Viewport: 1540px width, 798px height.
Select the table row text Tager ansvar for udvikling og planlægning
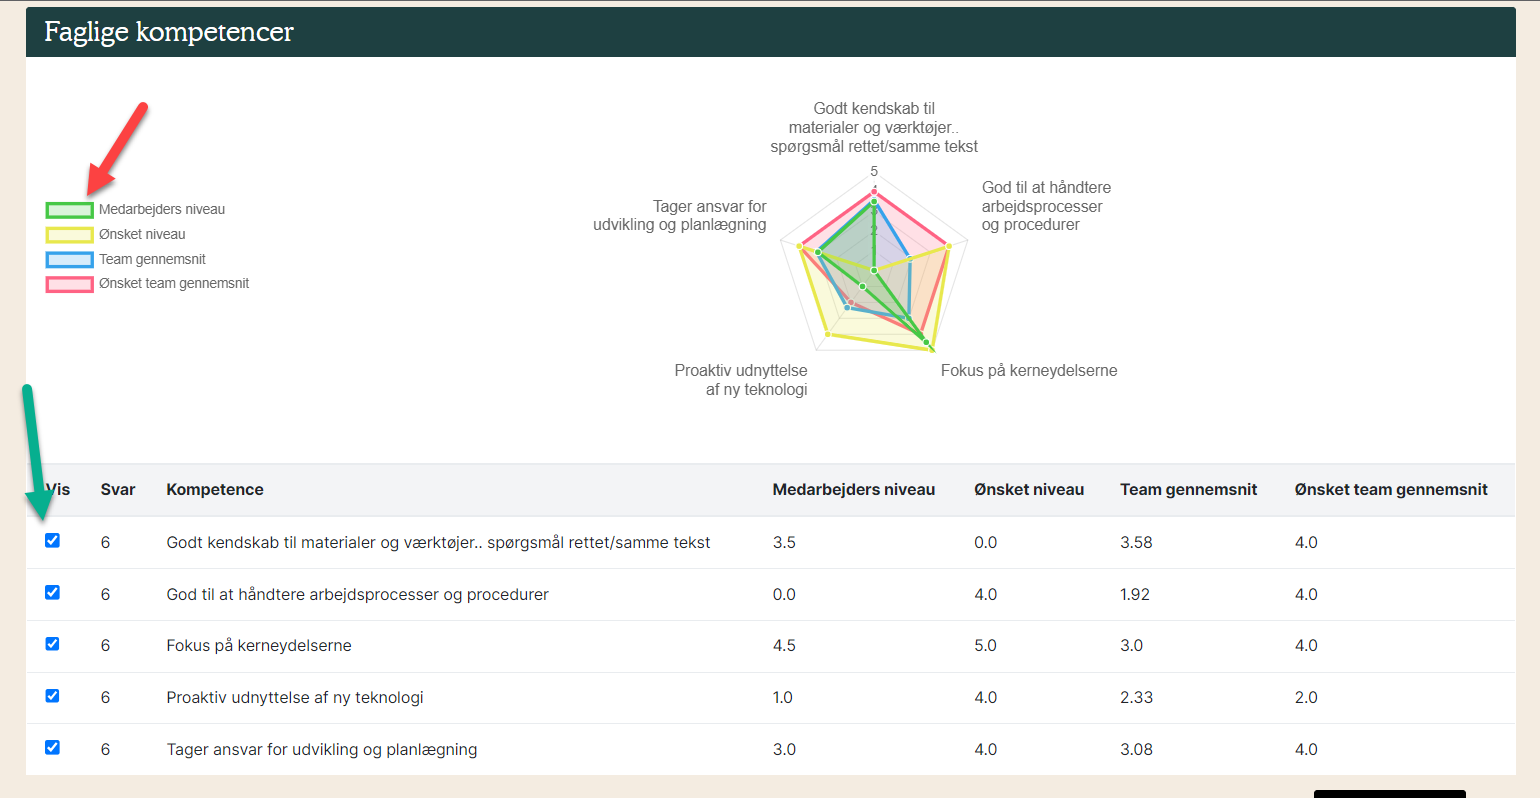[322, 750]
